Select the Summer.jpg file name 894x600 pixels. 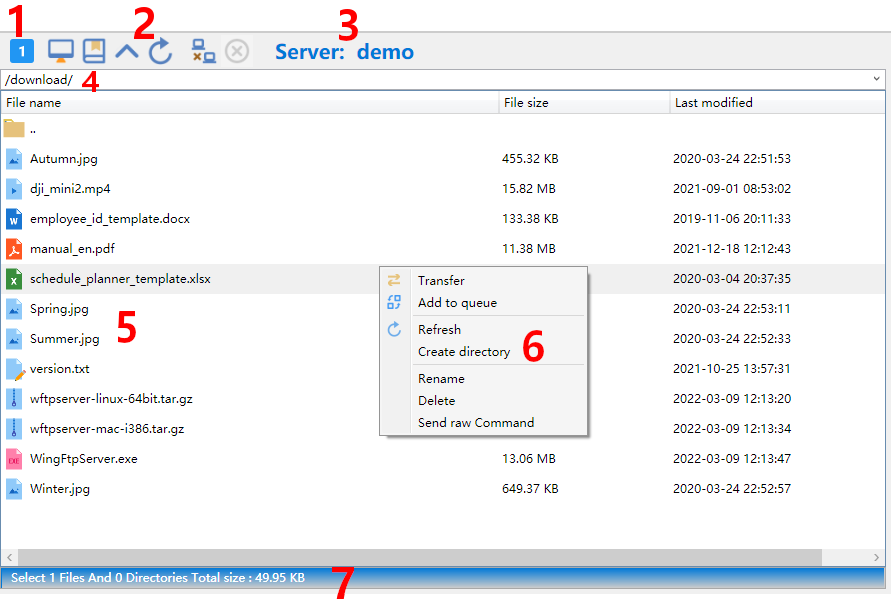tap(64, 339)
